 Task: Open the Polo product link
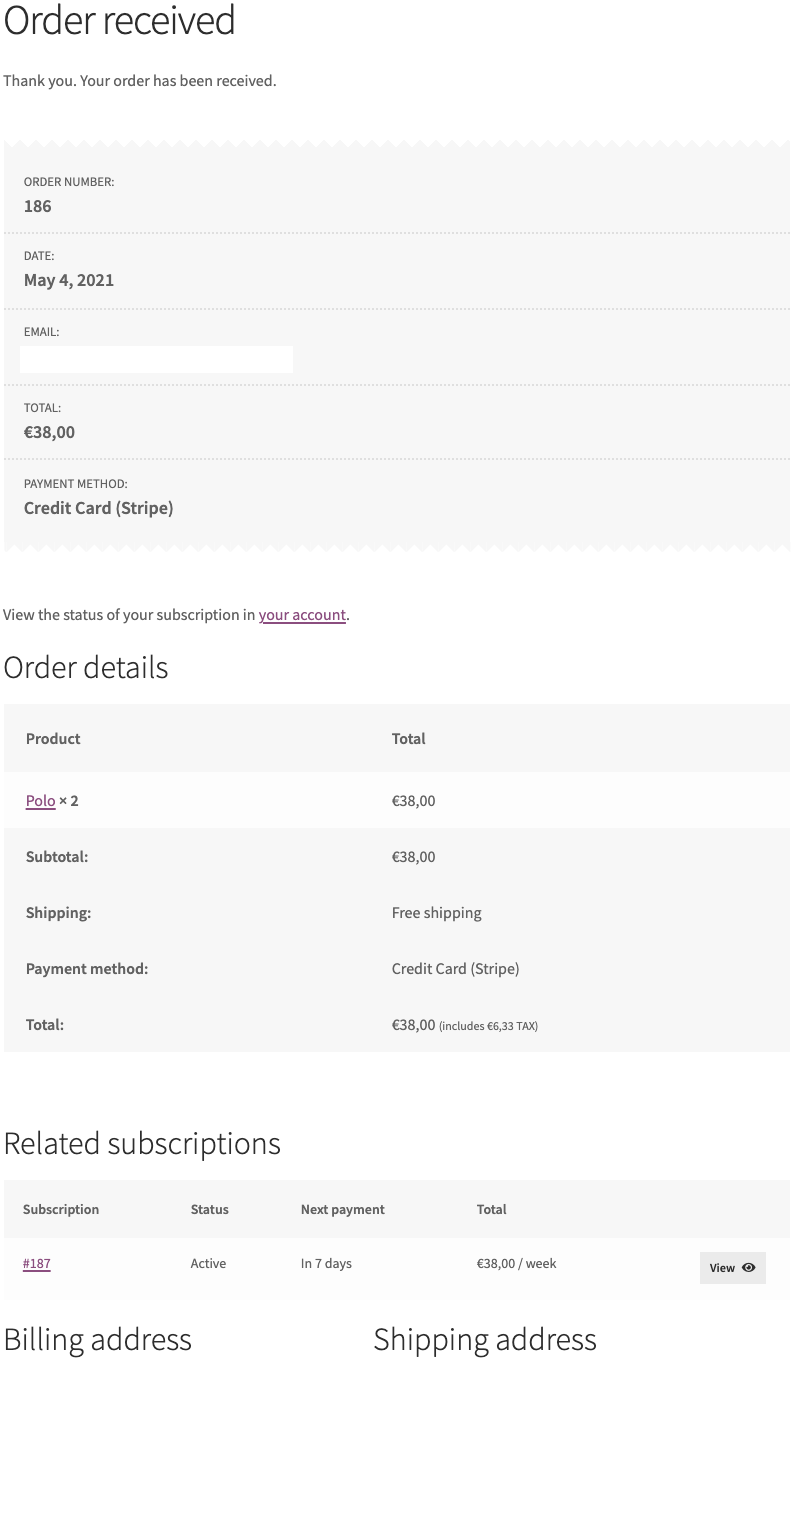40,800
